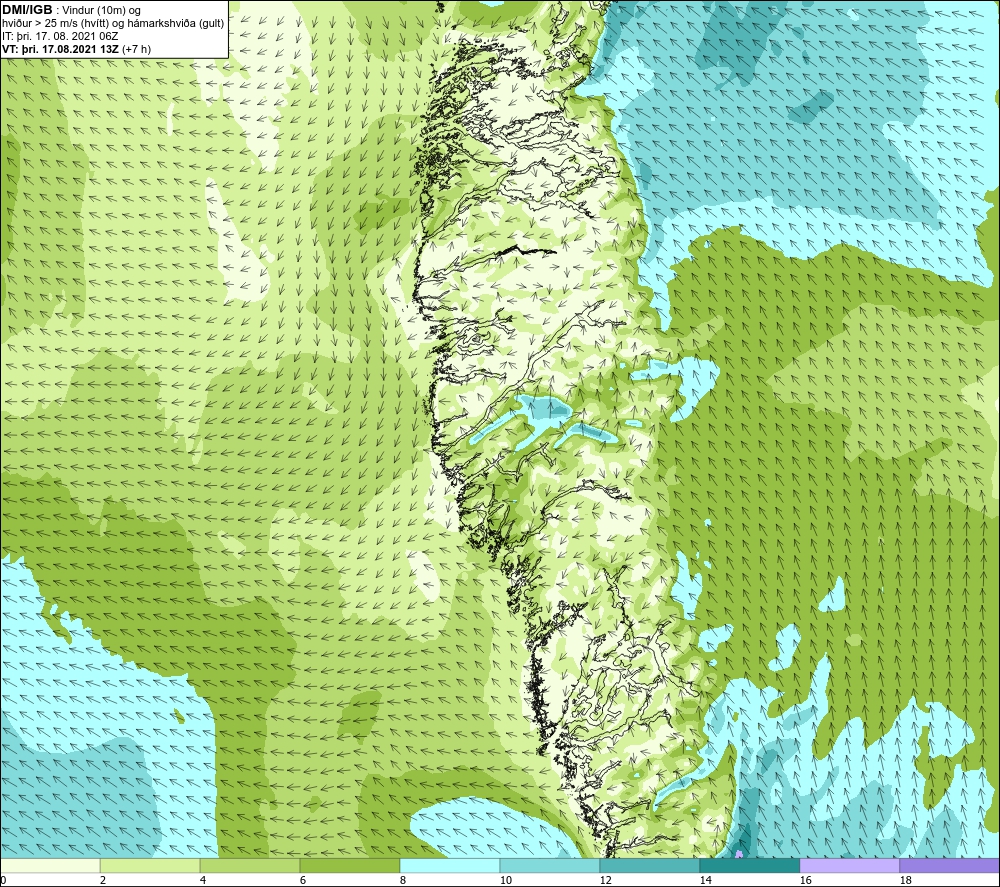The width and height of the screenshot is (1000, 887).
Task: Click the scale label '2'
Action: pos(103,880)
